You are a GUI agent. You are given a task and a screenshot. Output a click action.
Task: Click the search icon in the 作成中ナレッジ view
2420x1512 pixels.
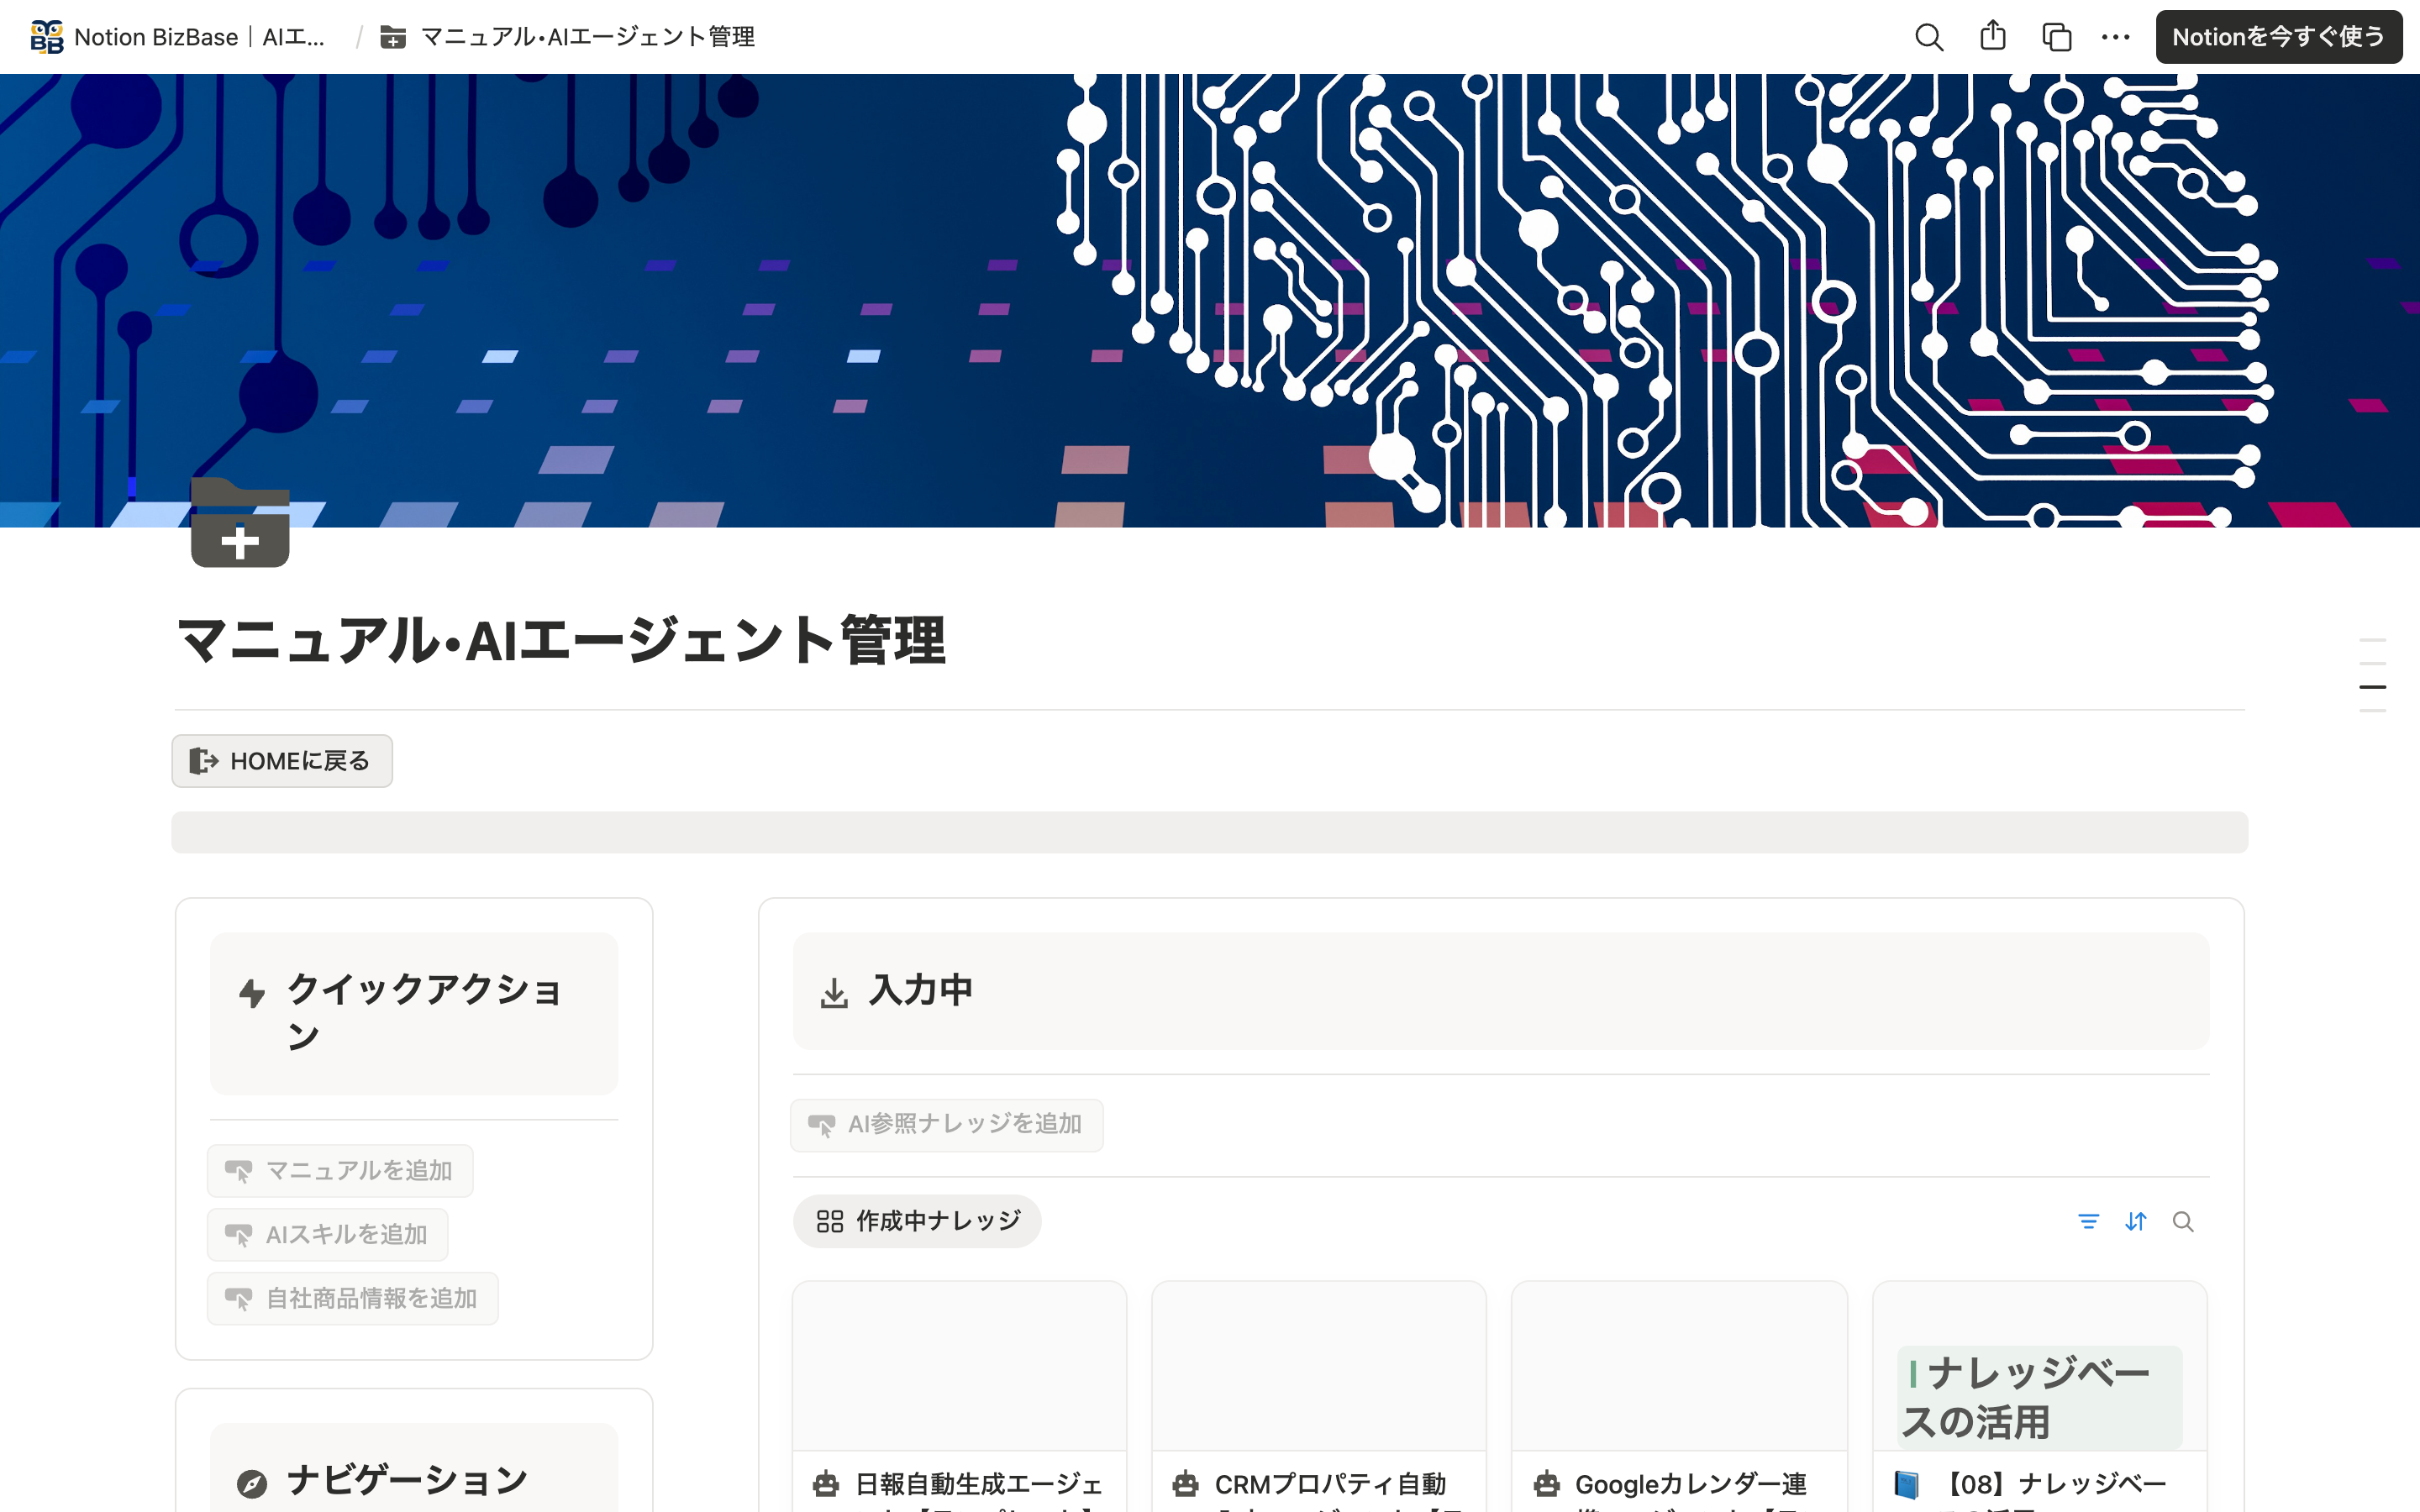tap(2182, 1221)
